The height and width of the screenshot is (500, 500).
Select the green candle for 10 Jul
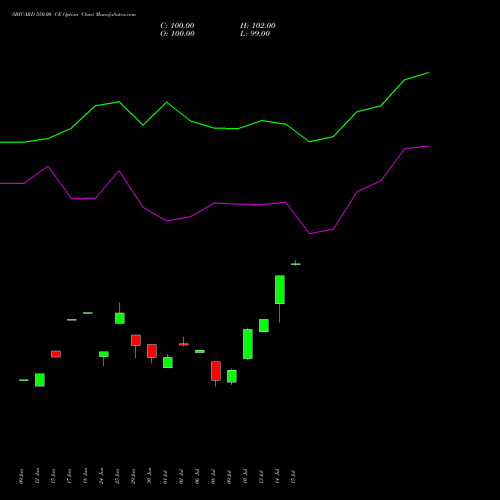pos(248,344)
